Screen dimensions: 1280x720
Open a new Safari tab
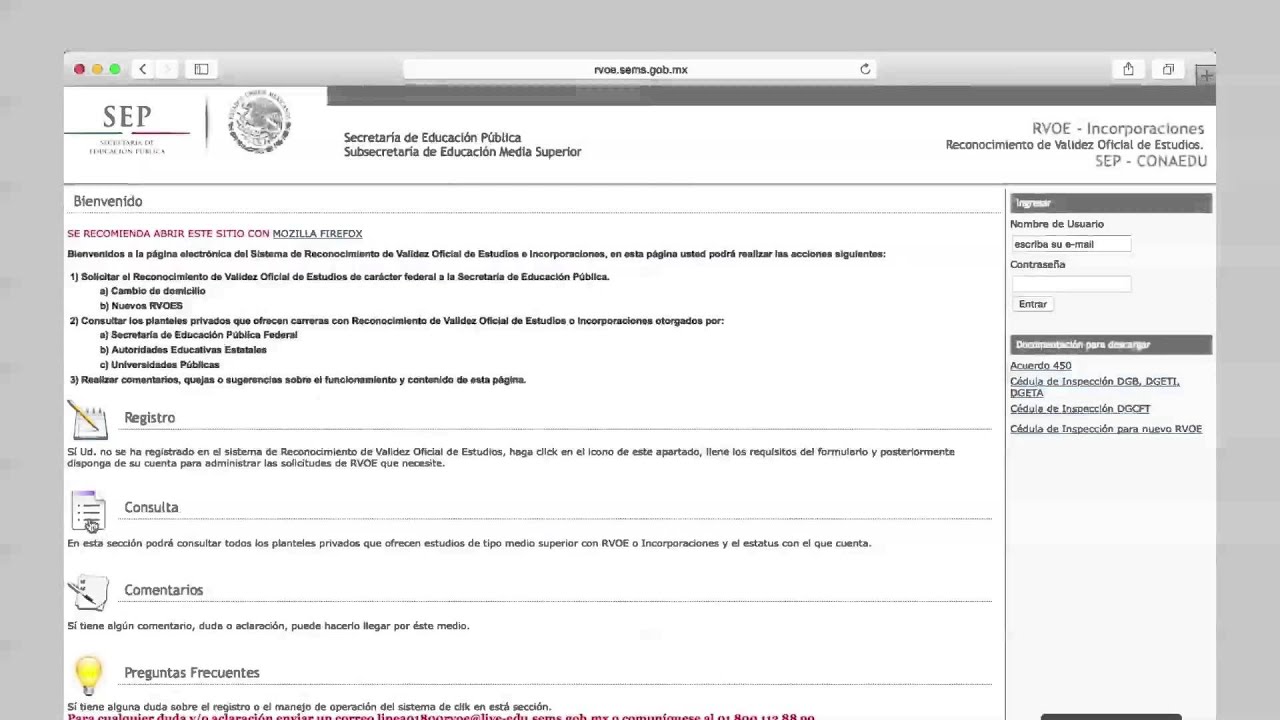pos(1206,75)
